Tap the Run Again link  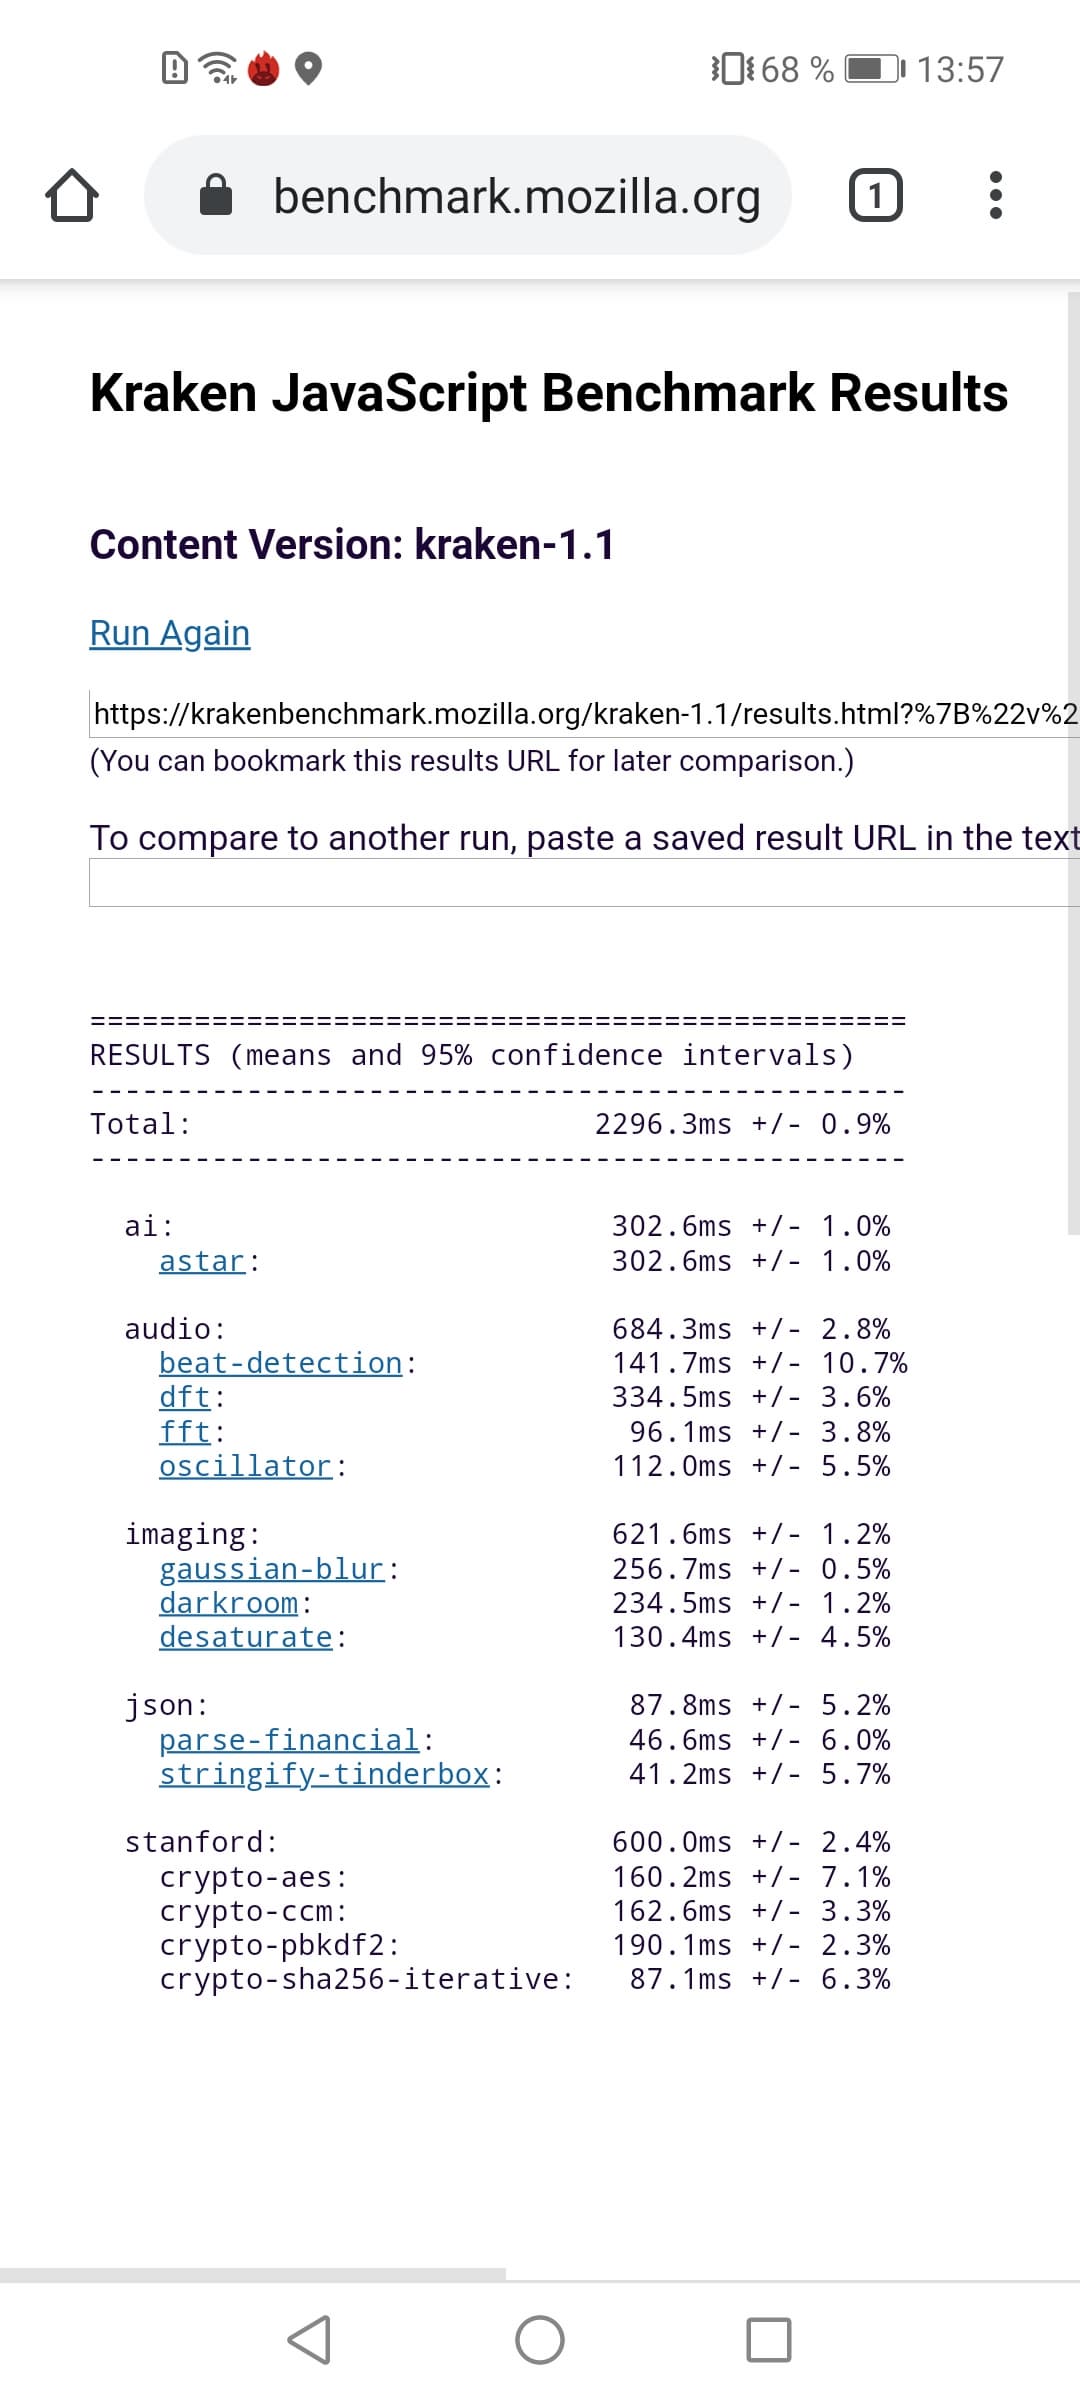coord(170,633)
